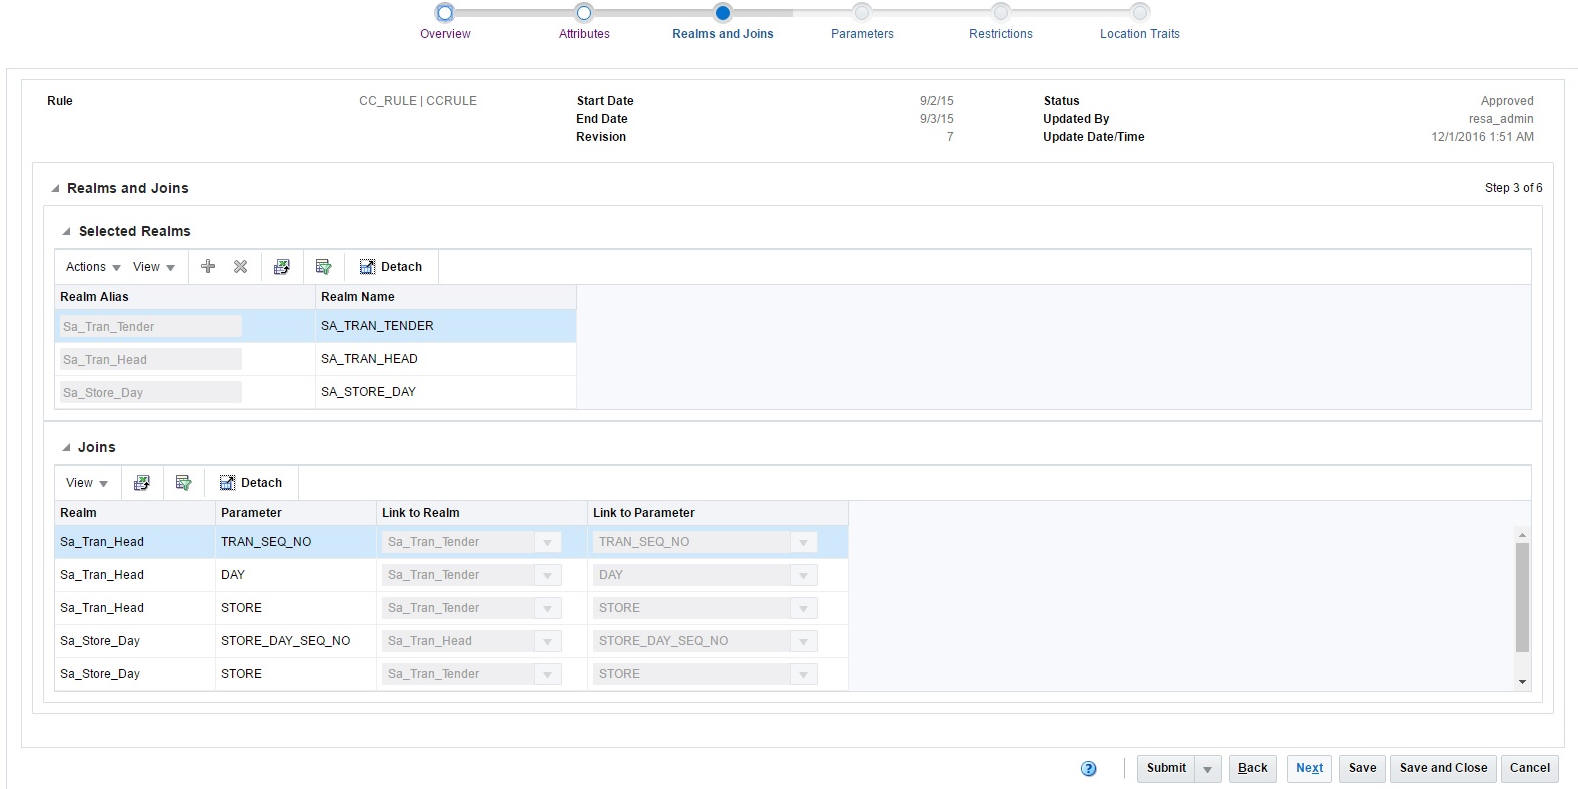Go back with the Back button

pos(1253,769)
